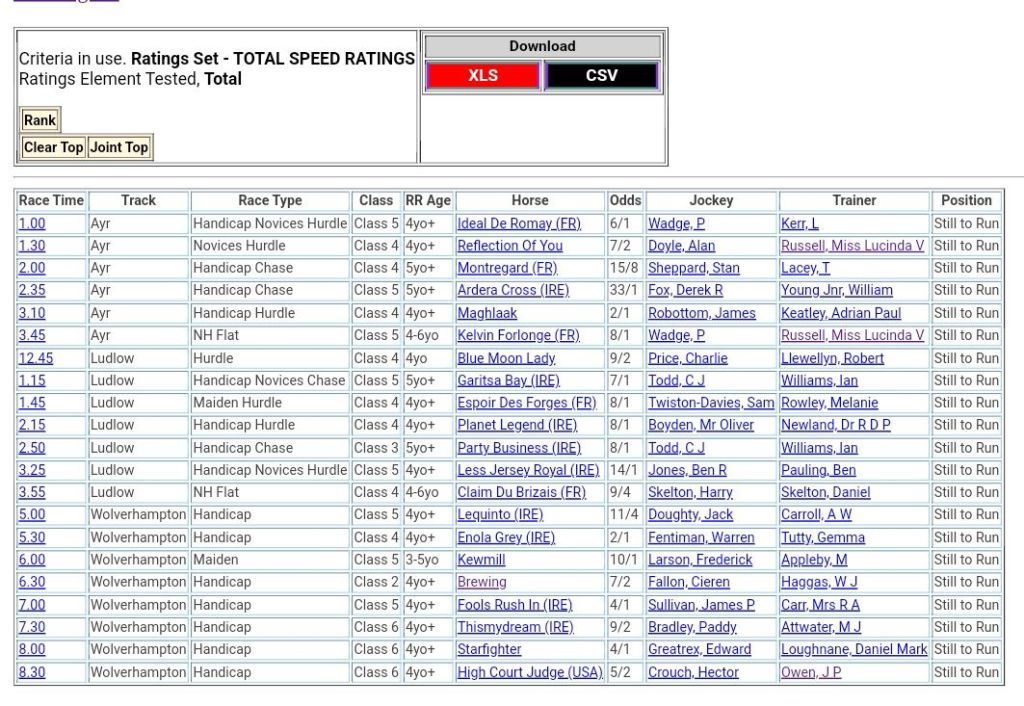This screenshot has width=1024, height=706.
Task: View jockey Twiston-Davies, Sam
Action: pos(710,403)
